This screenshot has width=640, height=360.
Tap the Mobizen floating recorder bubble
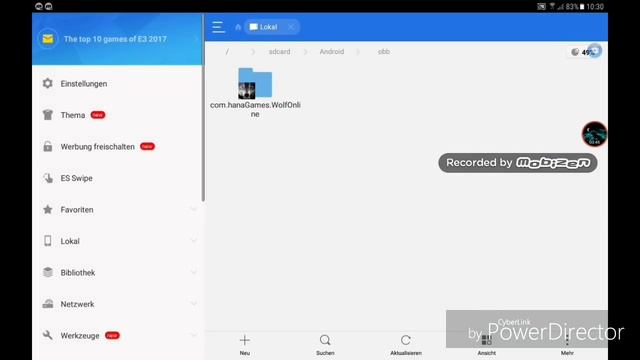click(x=594, y=134)
